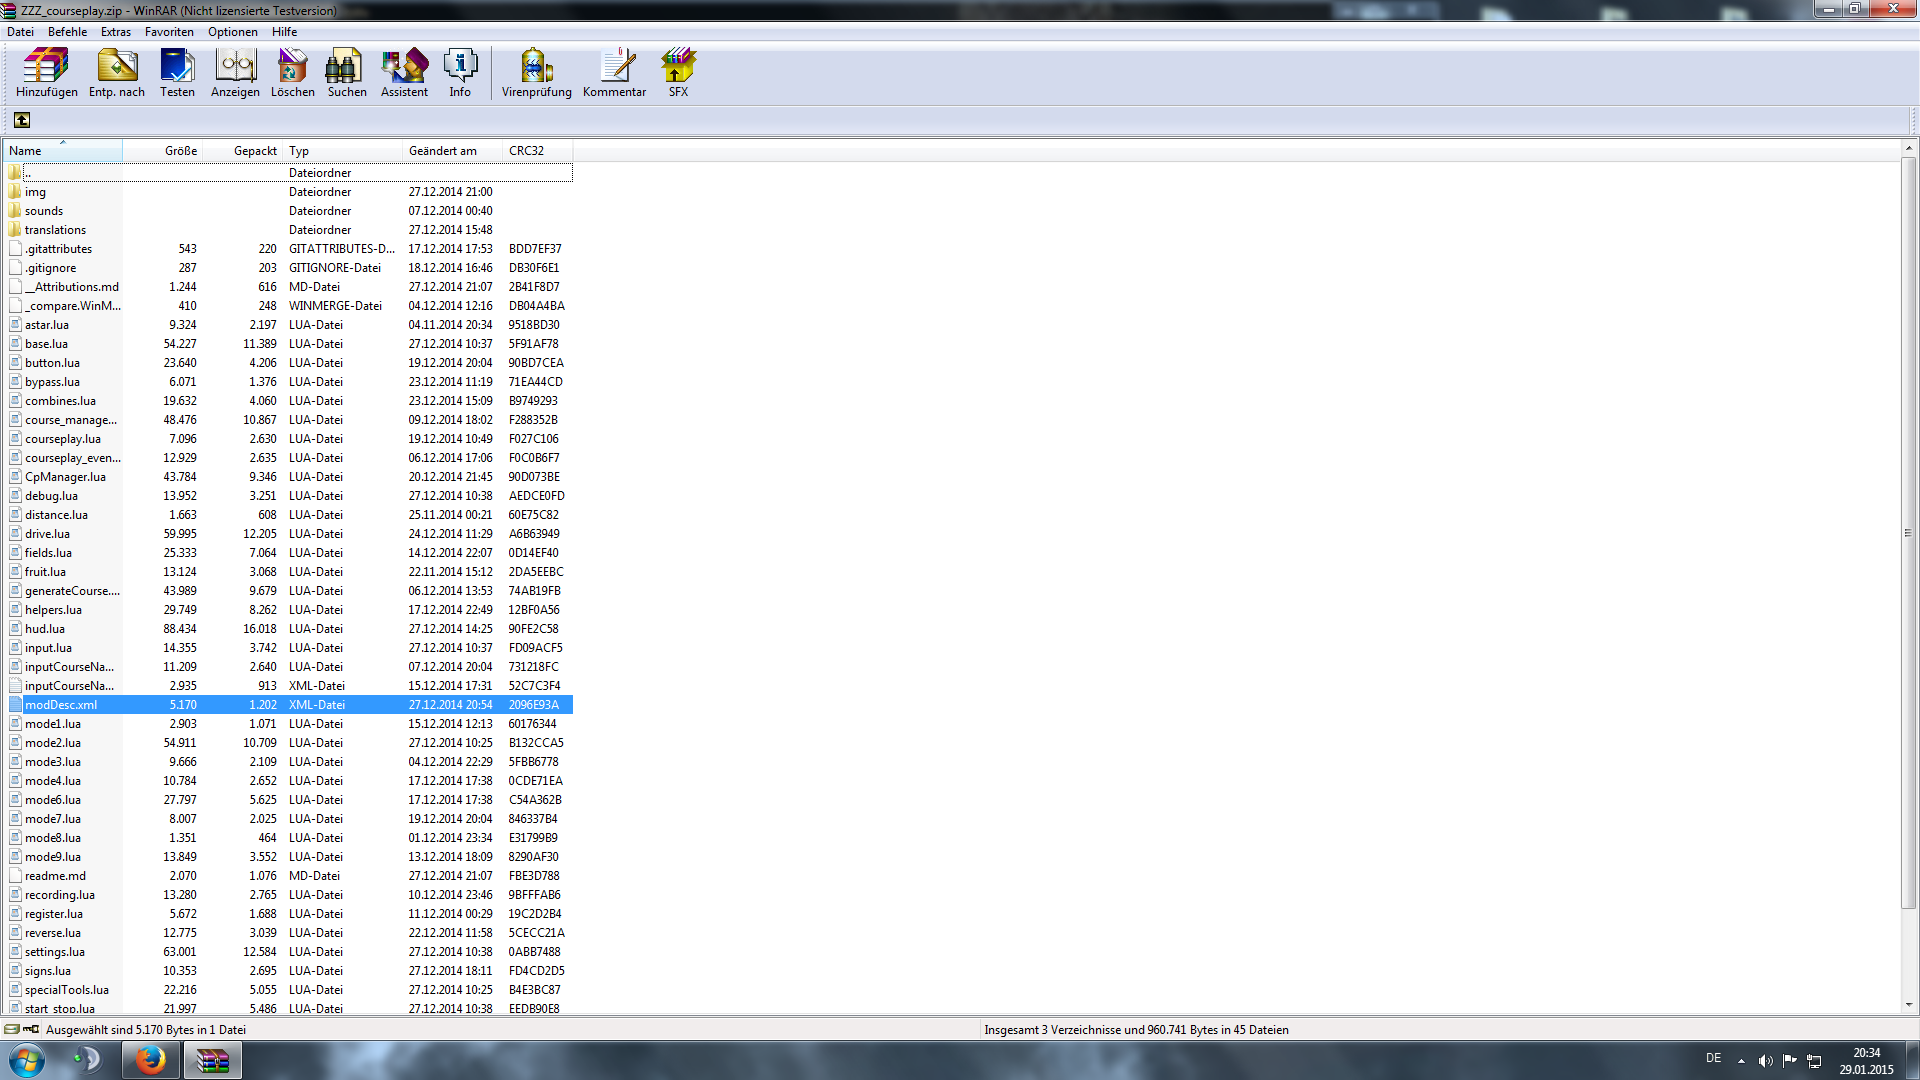
Task: Click the Anzeigen toolbar icon
Action: pos(235,73)
